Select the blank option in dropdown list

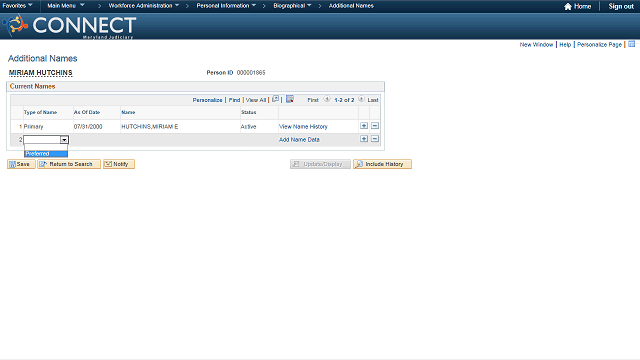pos(46,148)
